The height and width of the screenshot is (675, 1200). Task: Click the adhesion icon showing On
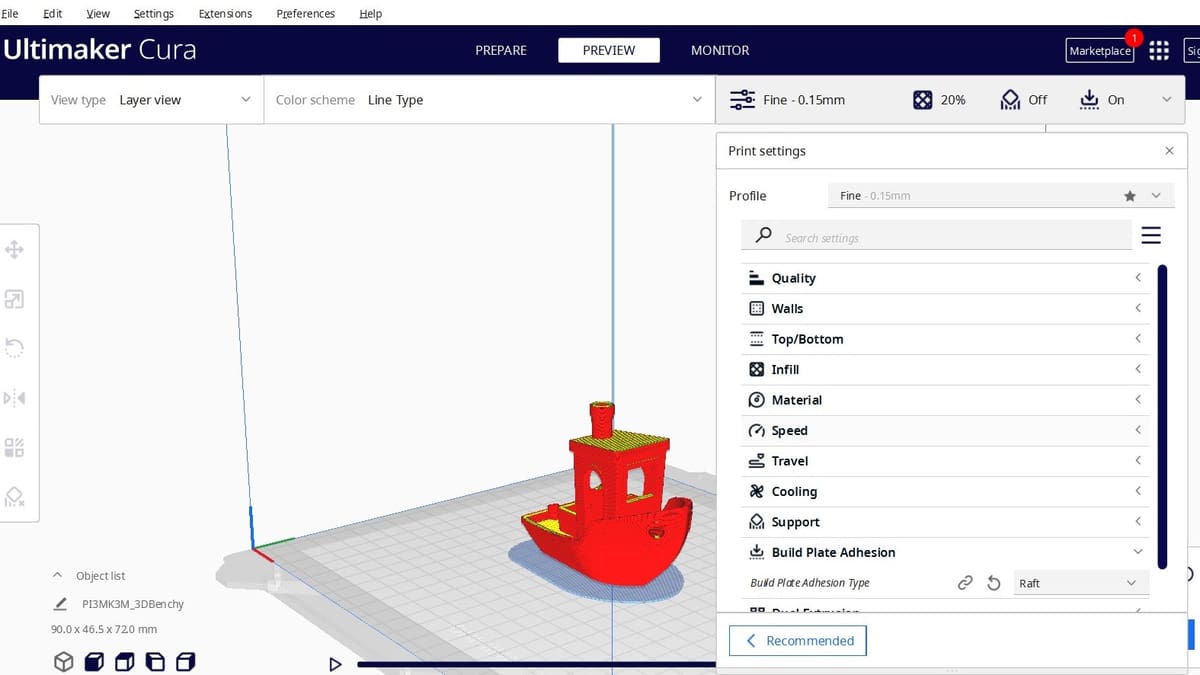1089,100
